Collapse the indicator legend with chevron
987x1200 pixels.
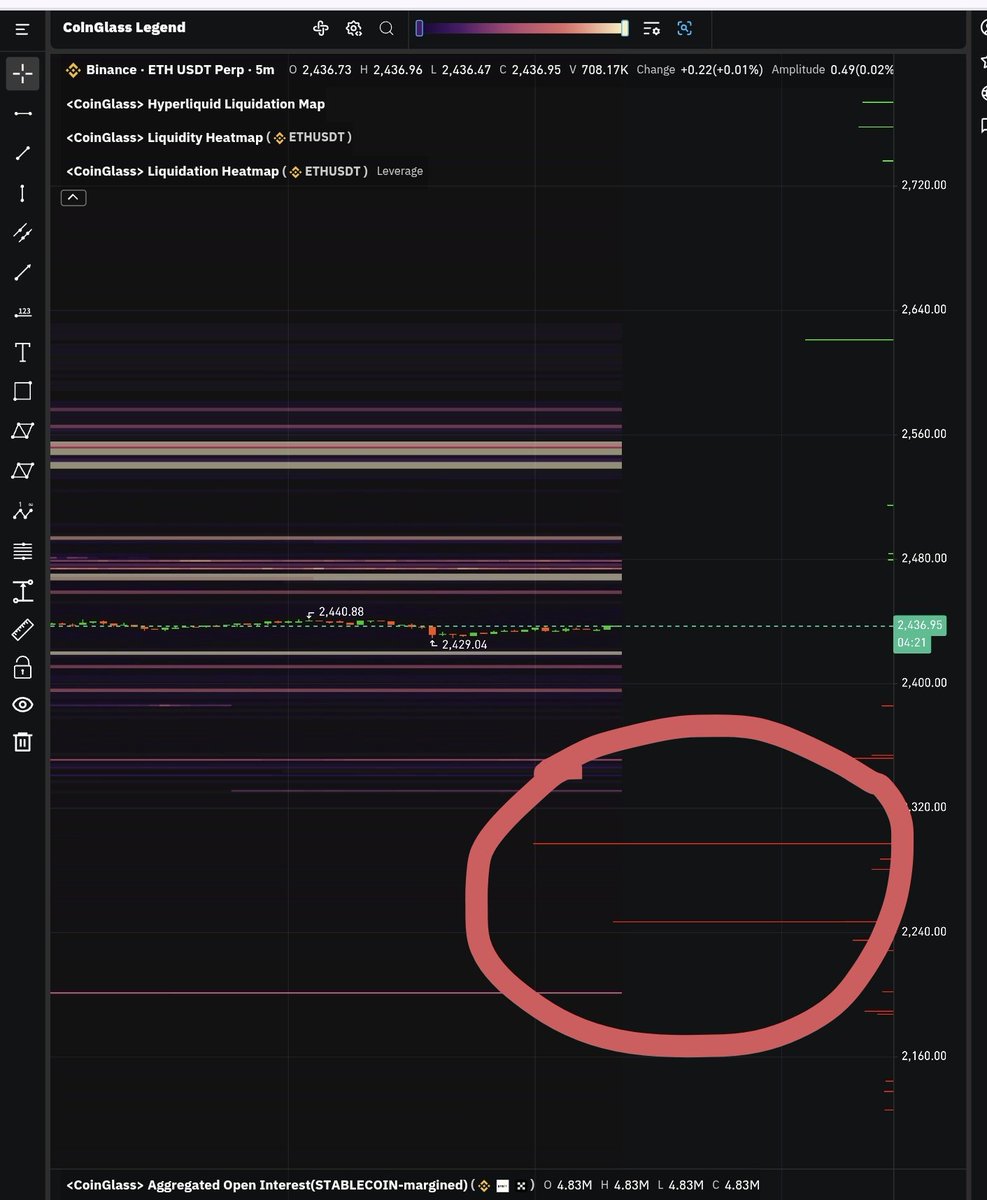[x=73, y=198]
